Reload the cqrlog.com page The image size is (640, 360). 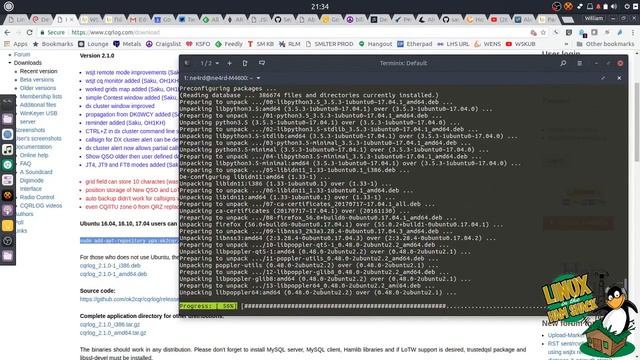click(x=29, y=32)
